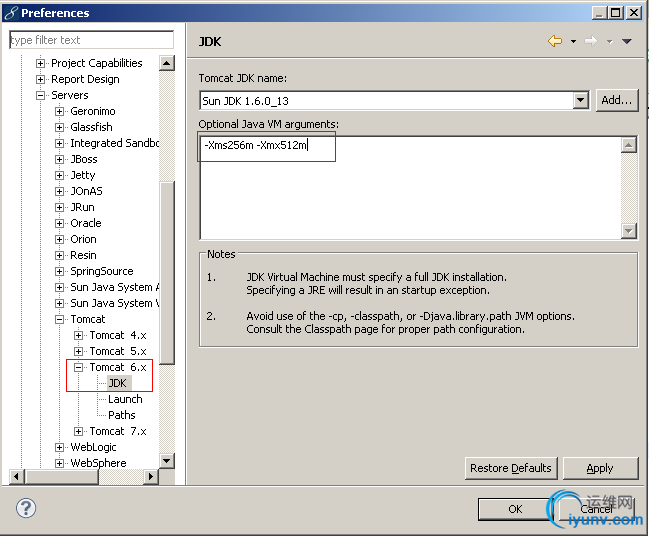Open the back history dropdown arrow

[573, 41]
